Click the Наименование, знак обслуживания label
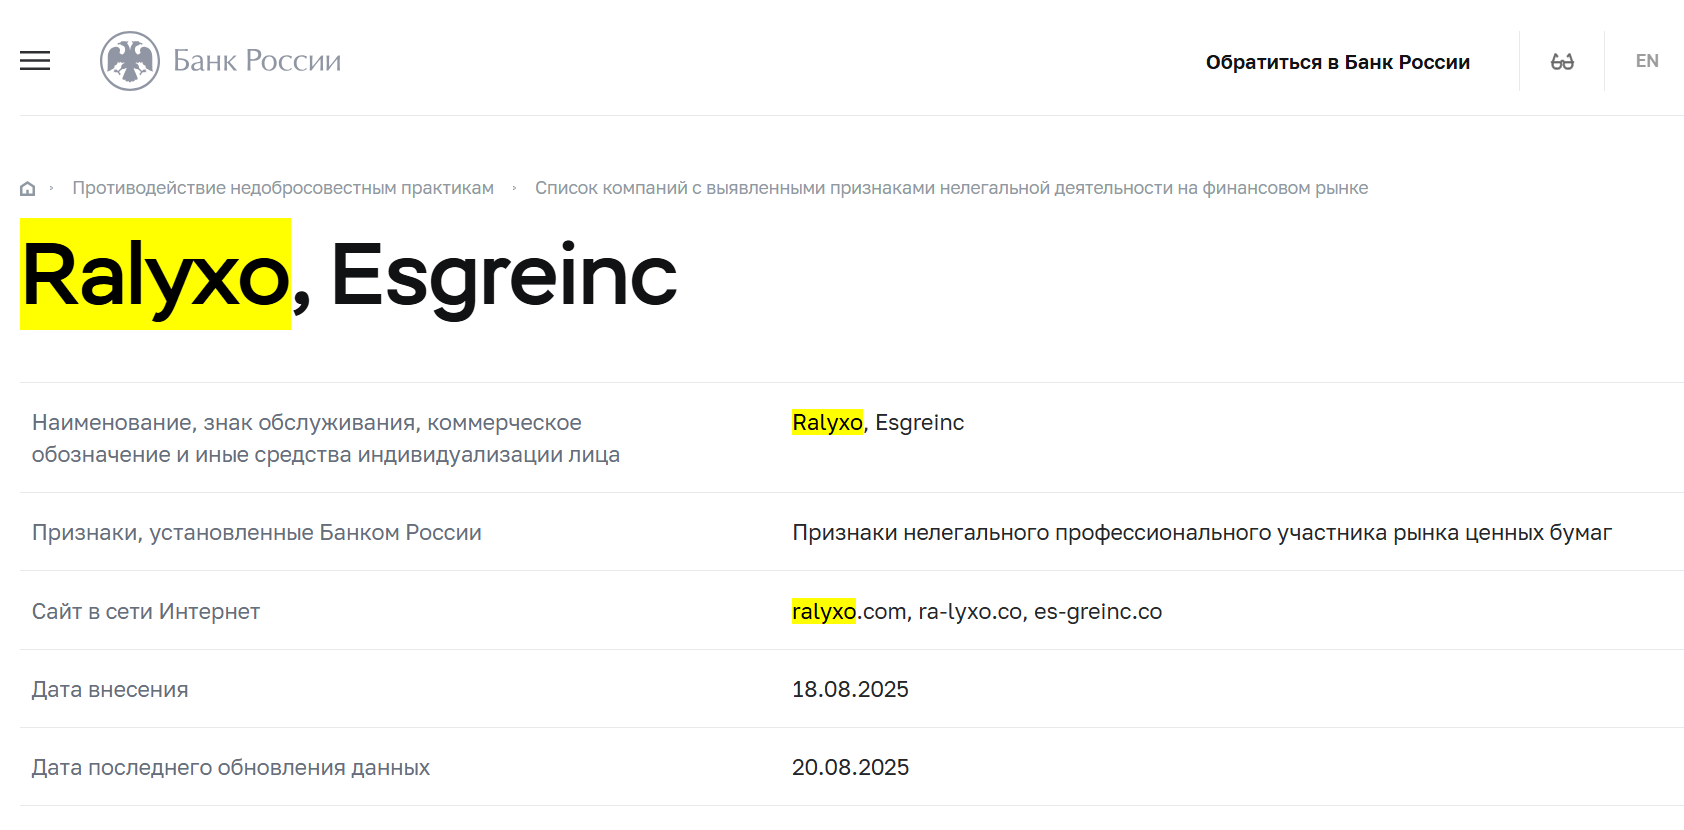The width and height of the screenshot is (1684, 830). point(326,438)
